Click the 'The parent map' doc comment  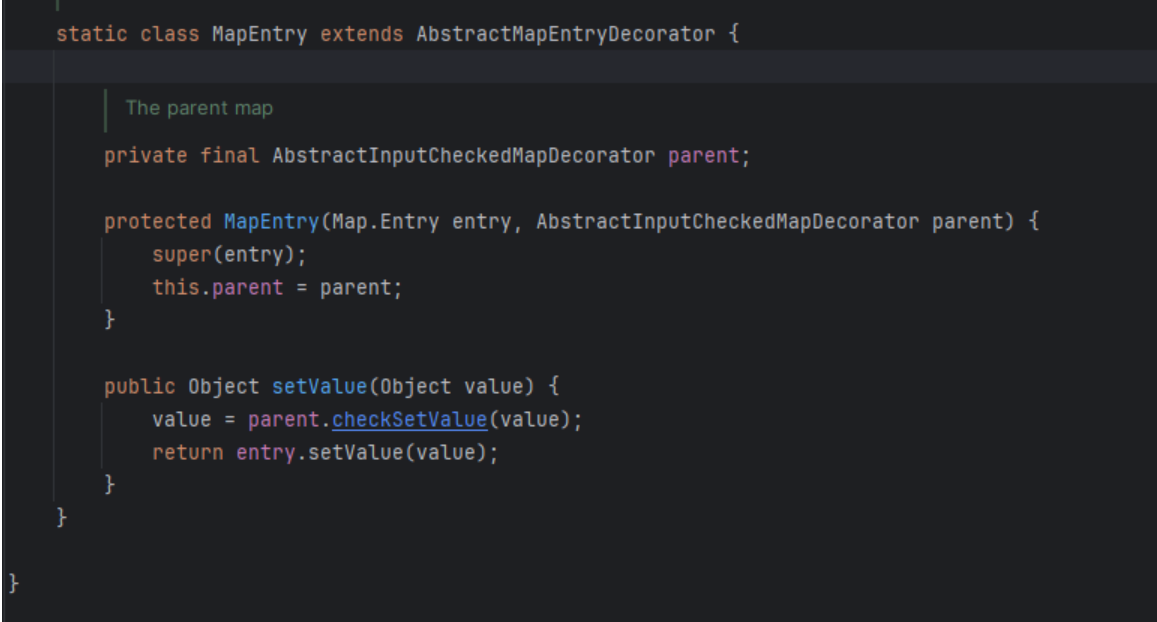click(199, 108)
